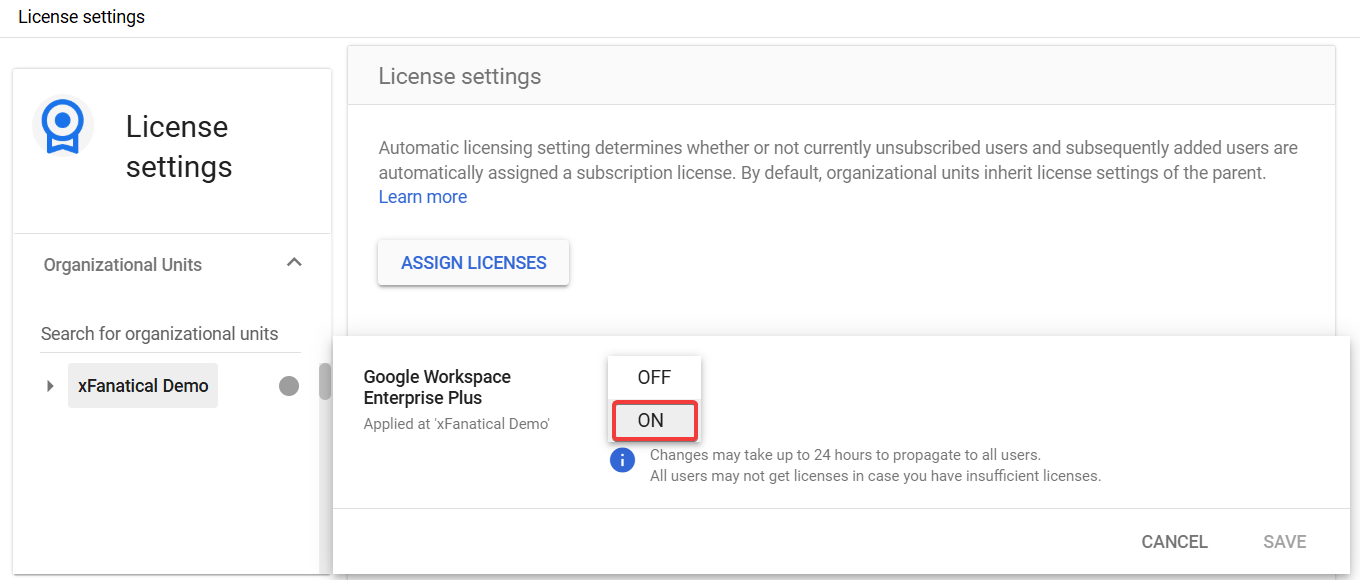Click the CANCEL button
The image size is (1360, 580).
tap(1175, 542)
